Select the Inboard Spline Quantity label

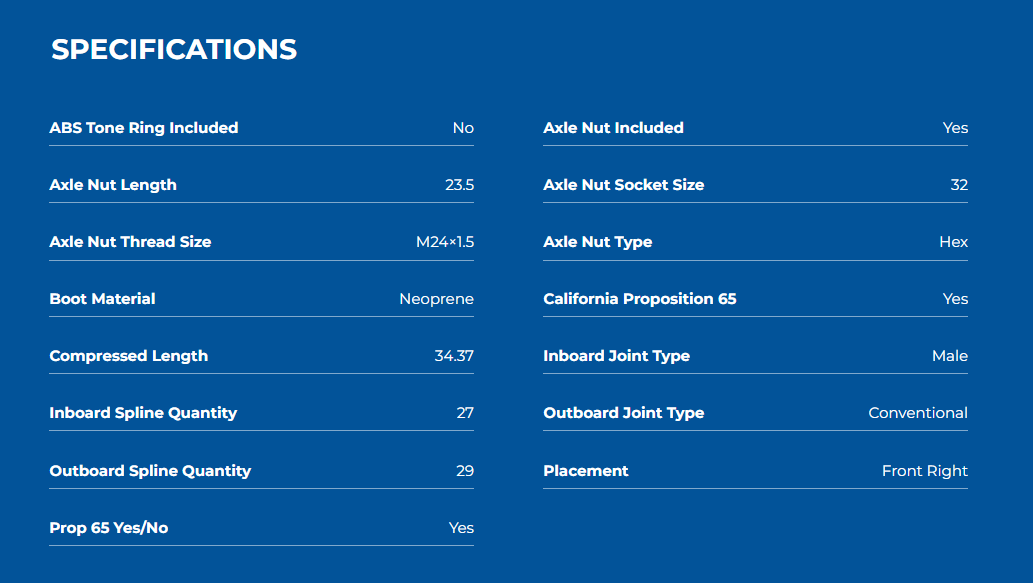point(143,413)
